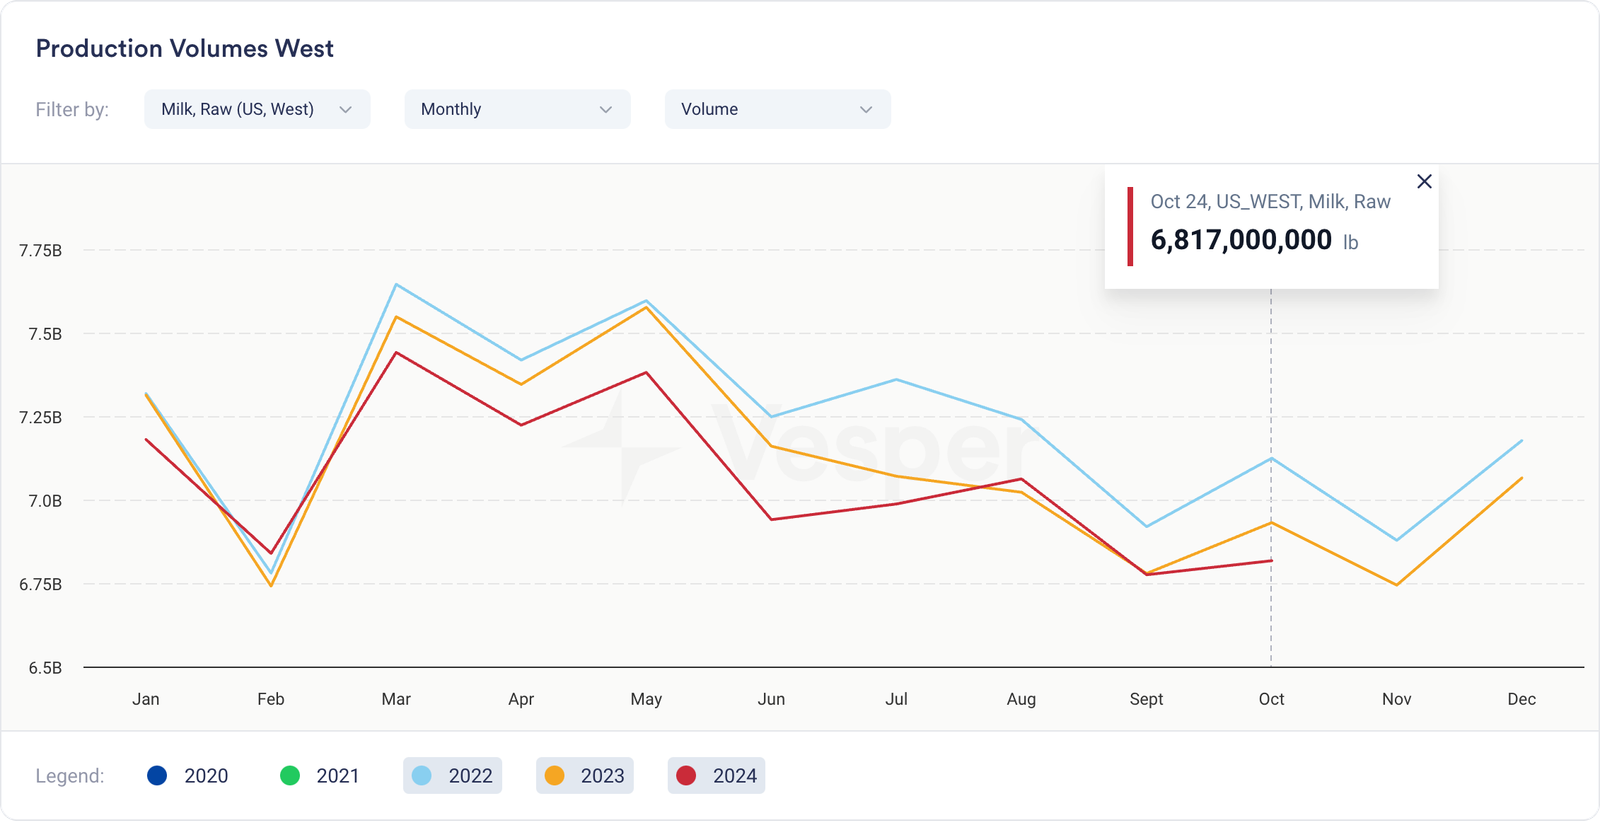Click chevron arrow in Volume filter
Screen dimensions: 1600x821
click(866, 110)
